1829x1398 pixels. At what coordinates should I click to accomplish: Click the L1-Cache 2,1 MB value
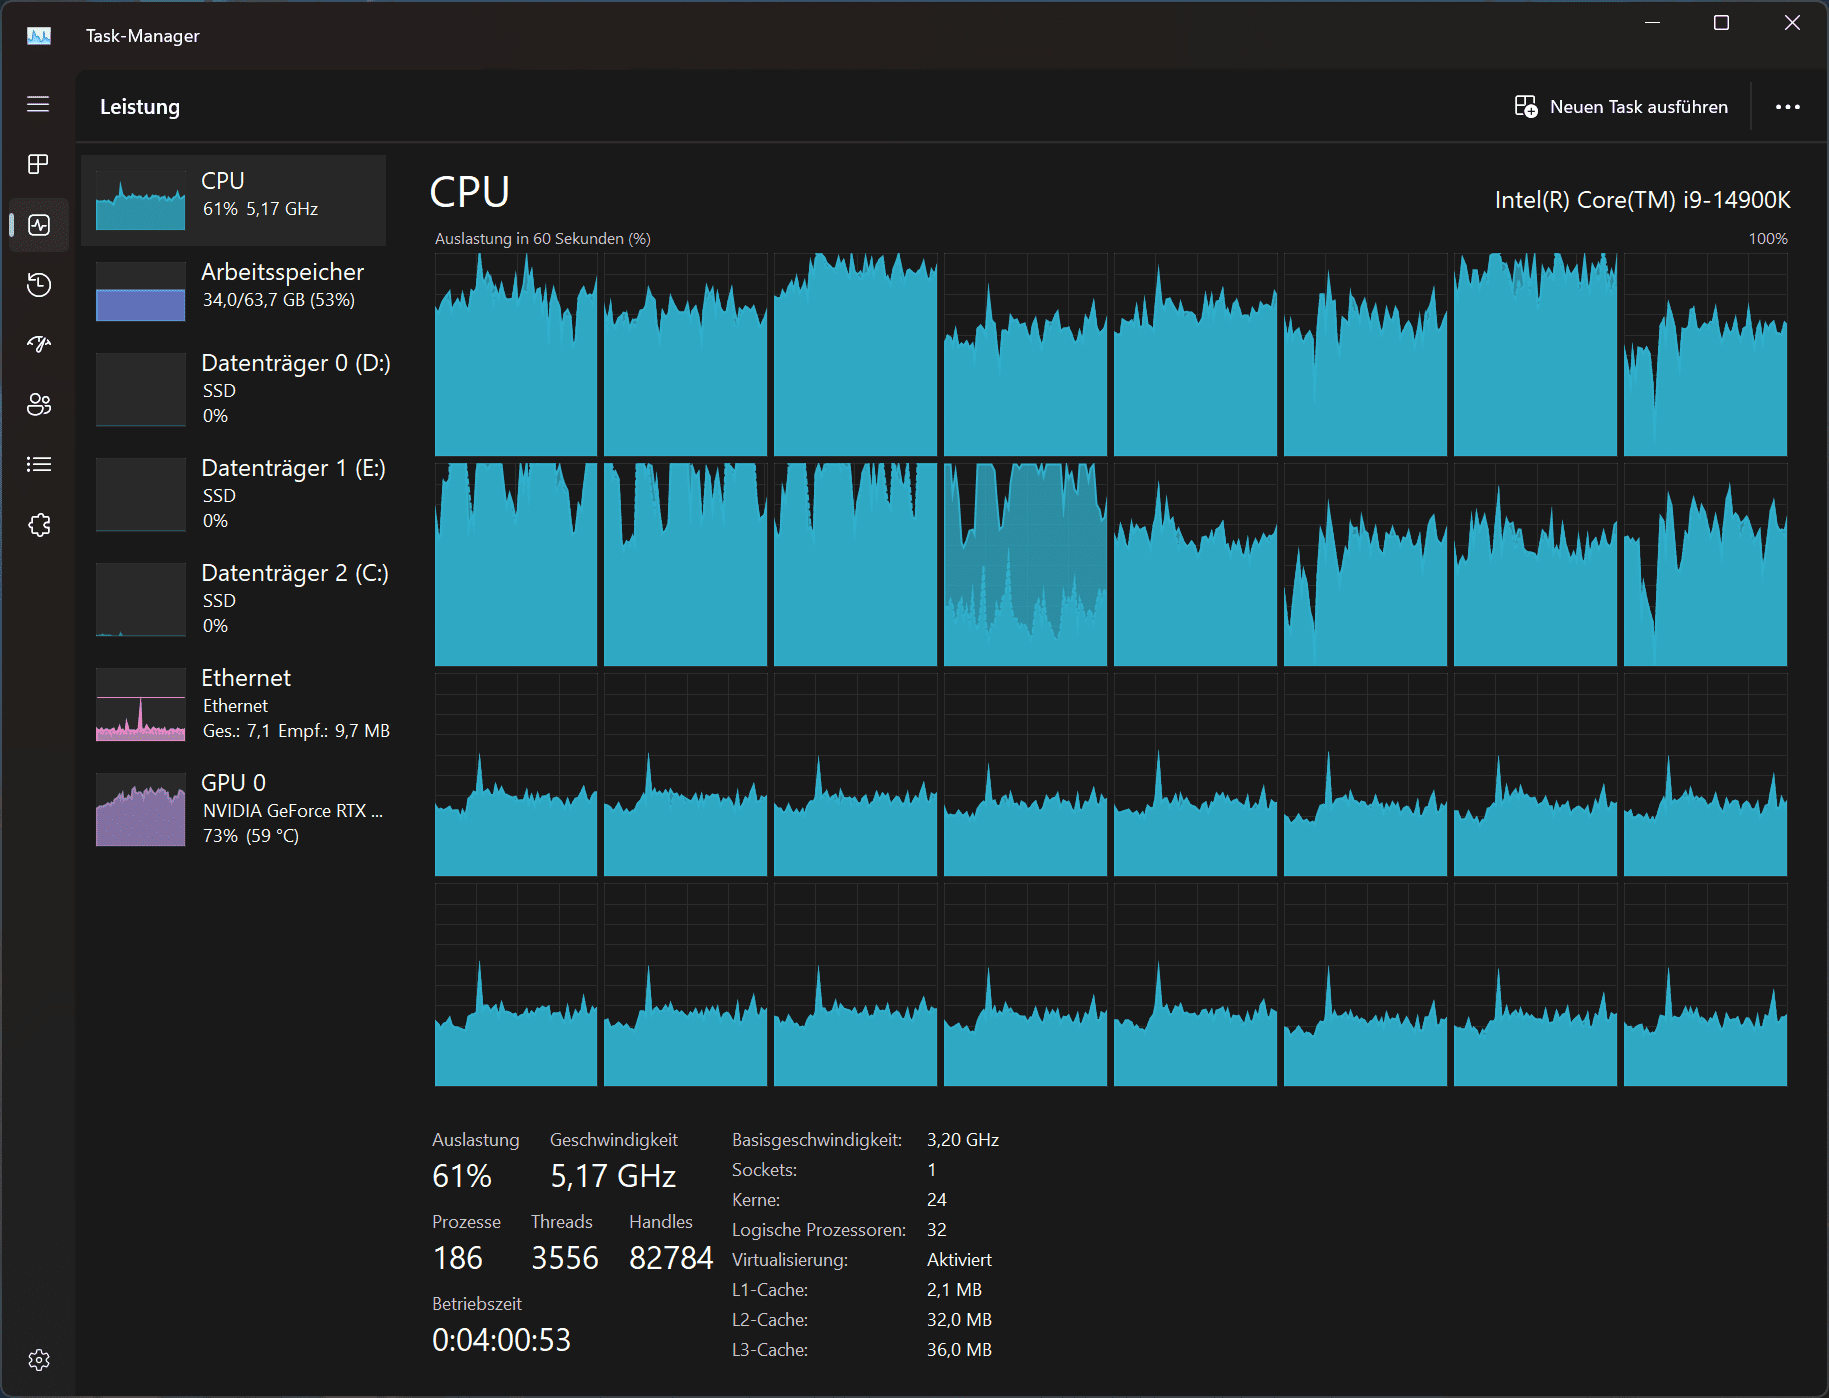point(954,1290)
